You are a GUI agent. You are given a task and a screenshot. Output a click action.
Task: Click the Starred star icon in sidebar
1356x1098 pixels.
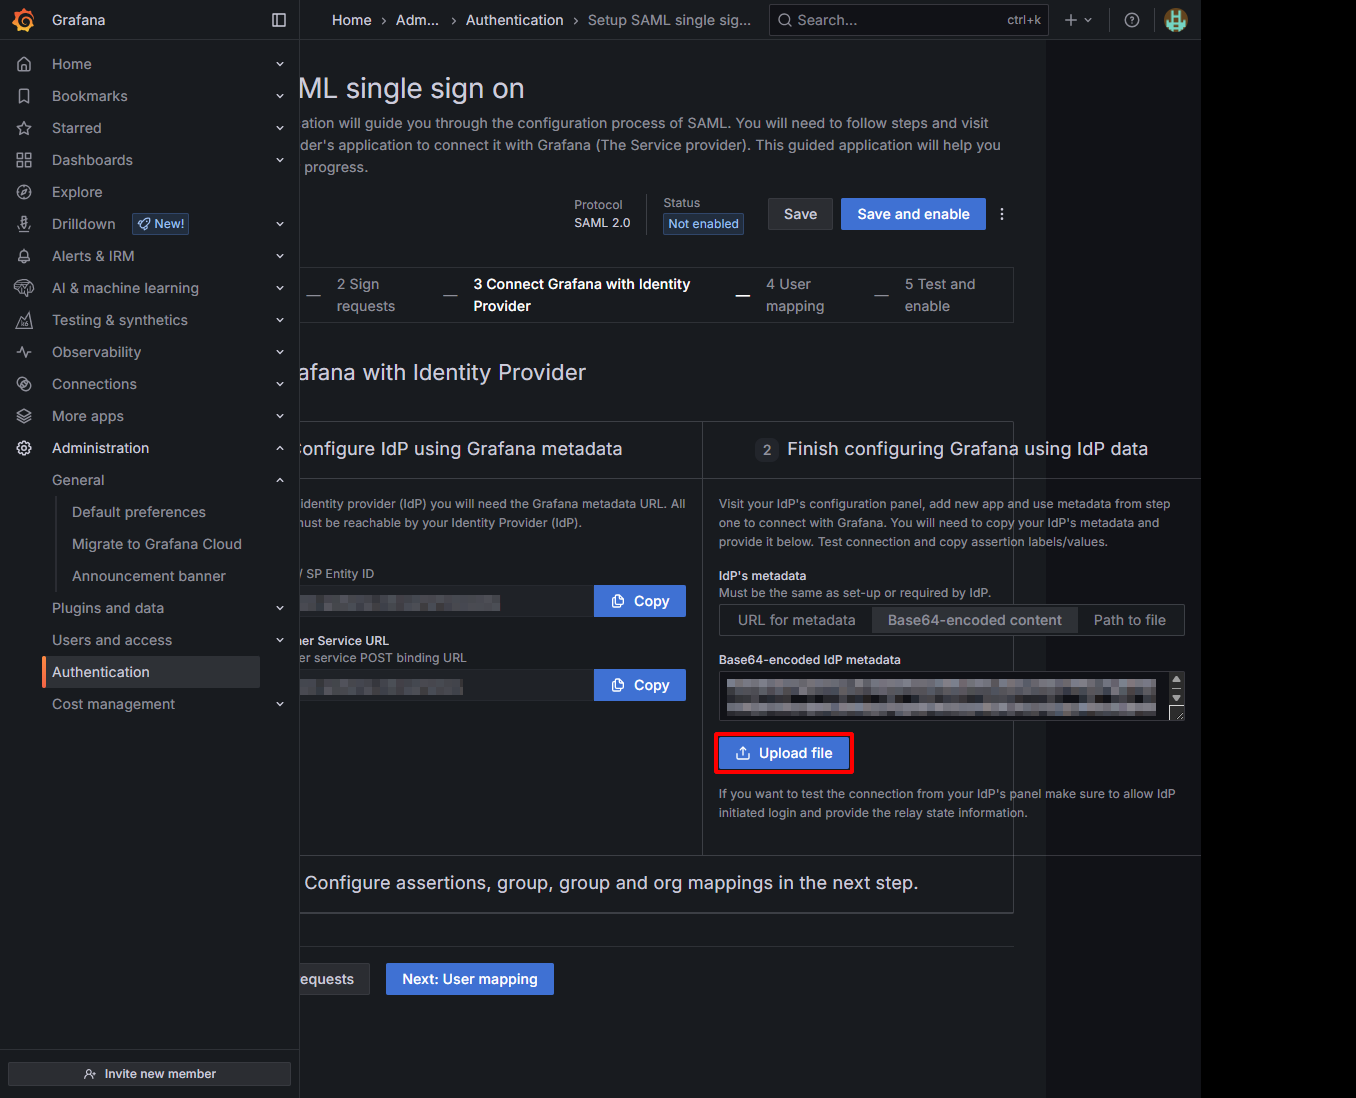[24, 128]
